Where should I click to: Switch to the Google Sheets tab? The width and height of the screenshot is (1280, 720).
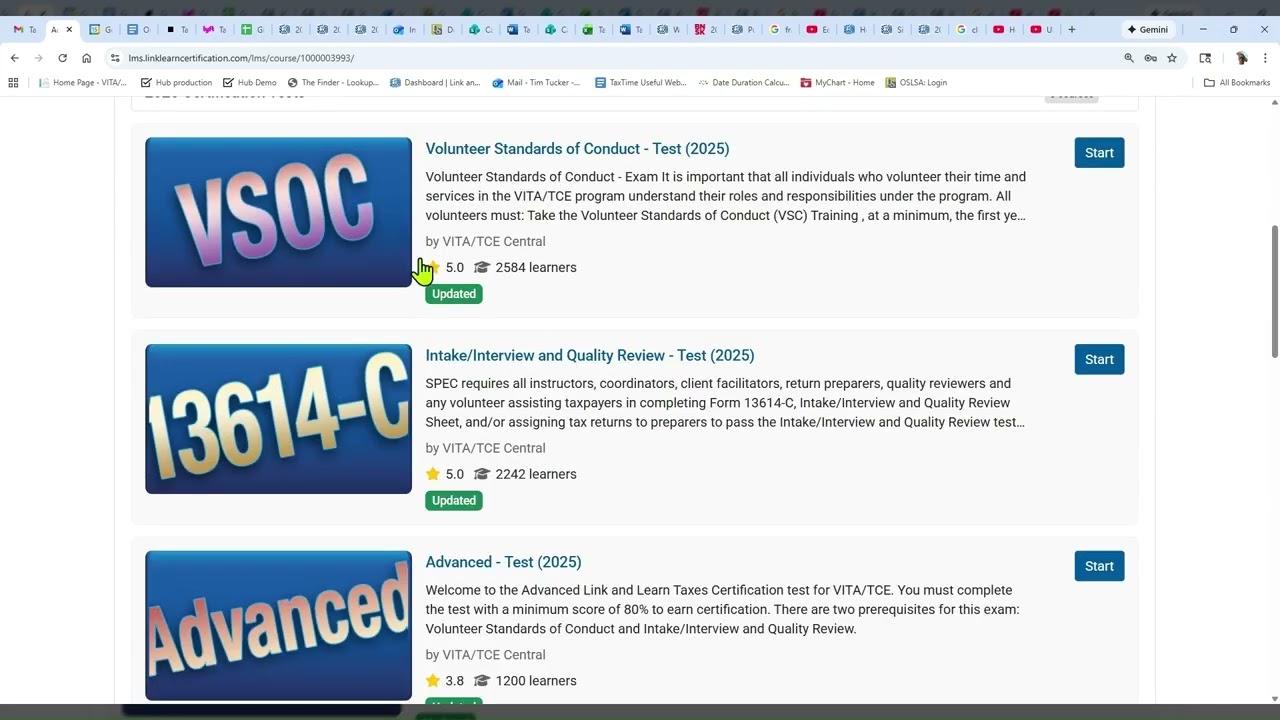tap(253, 30)
